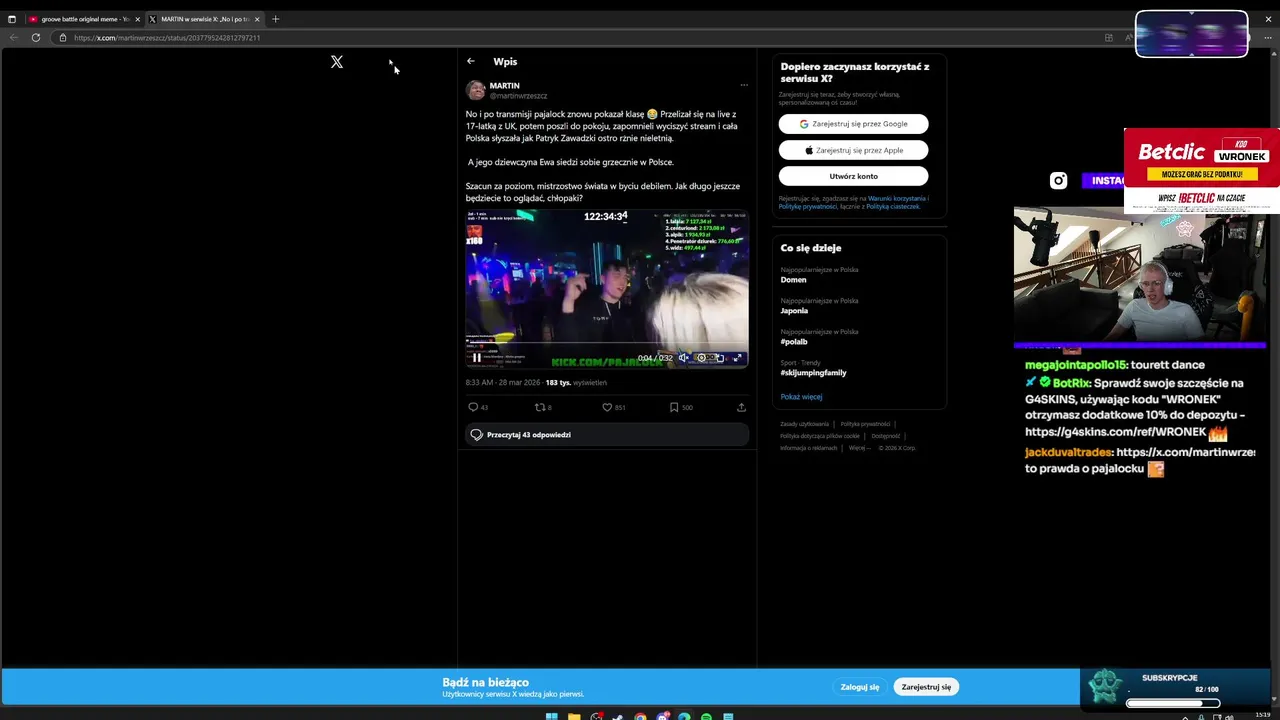Click Utwórz konto button
1280x720 pixels.
pos(853,176)
